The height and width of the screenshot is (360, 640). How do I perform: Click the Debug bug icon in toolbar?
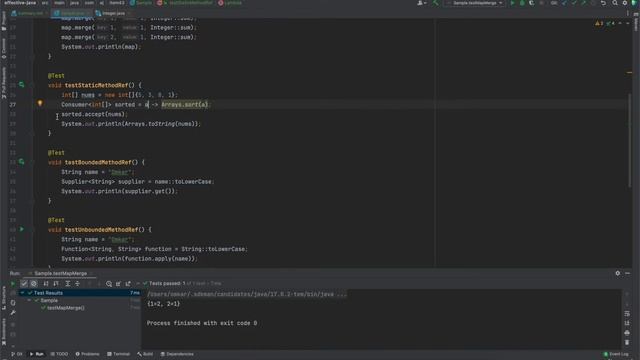tap(522, 3)
